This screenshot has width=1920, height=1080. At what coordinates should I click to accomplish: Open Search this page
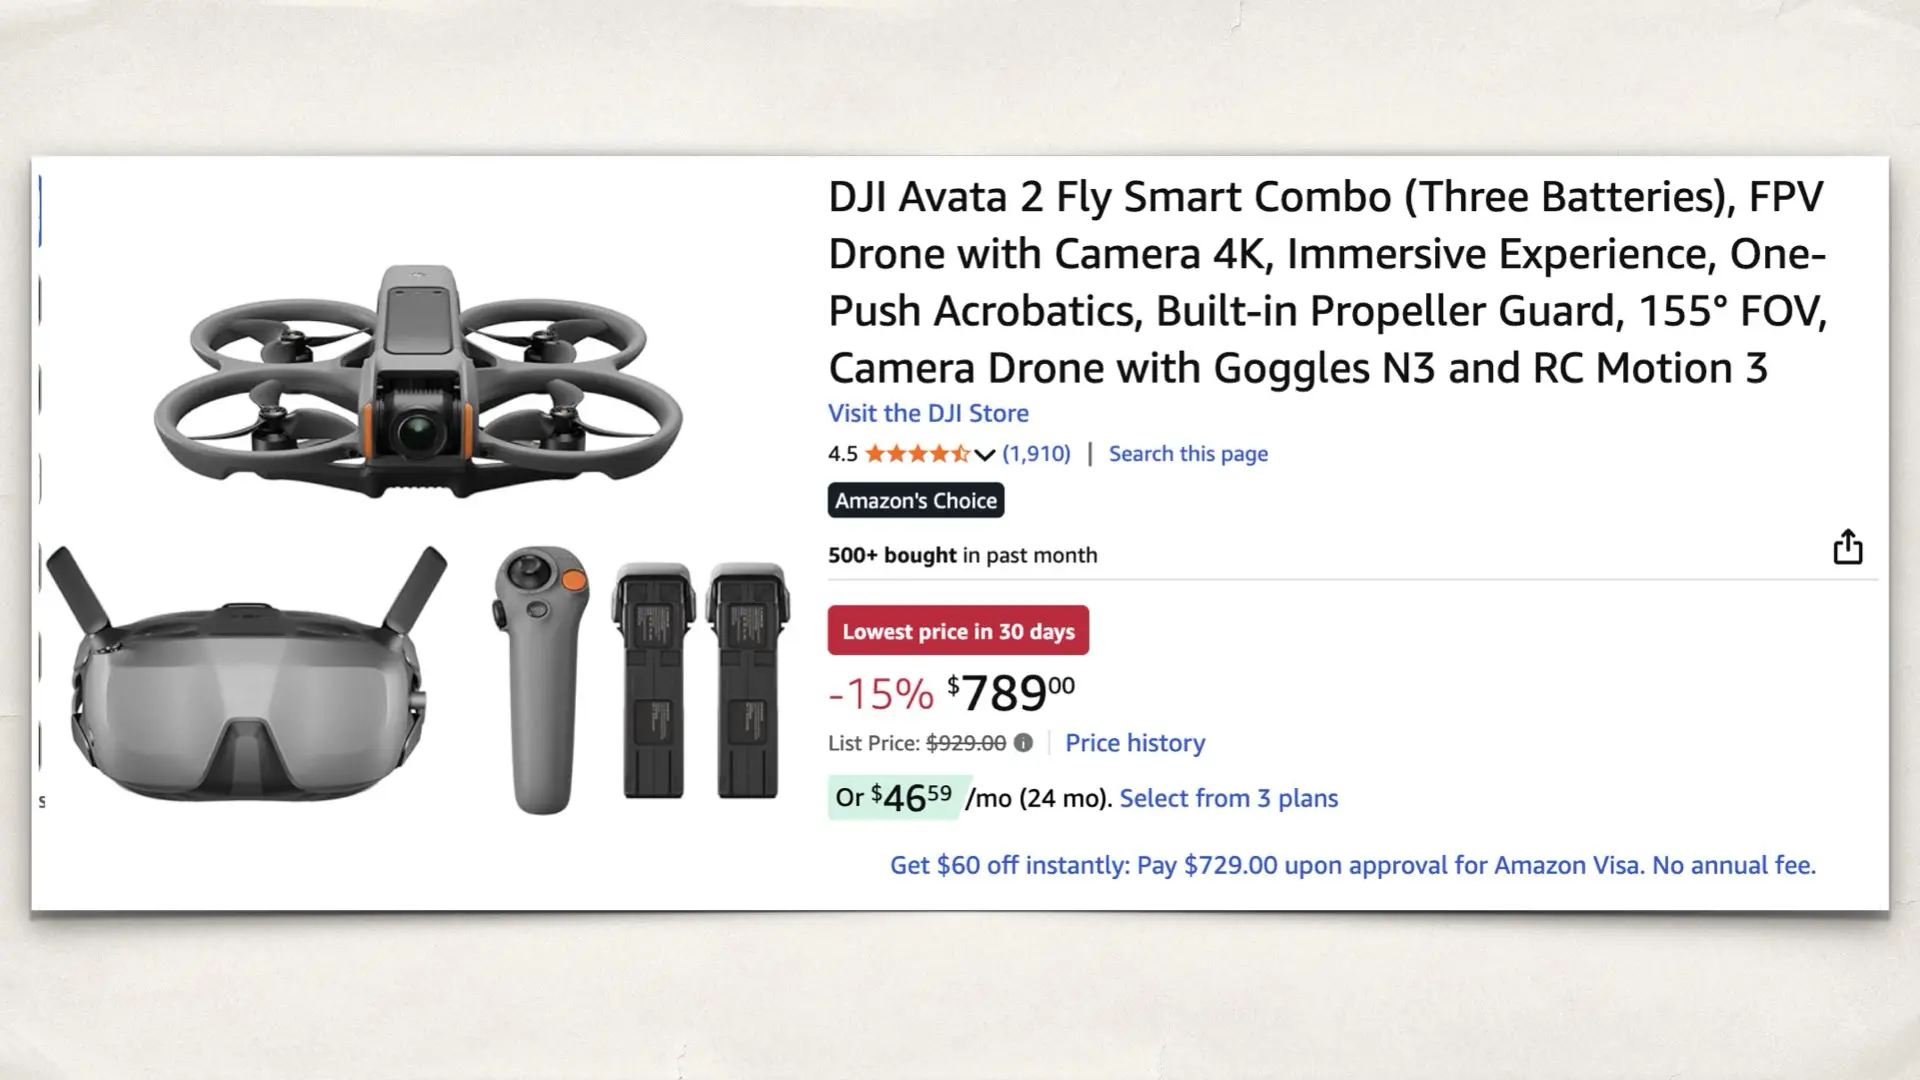(x=1188, y=453)
